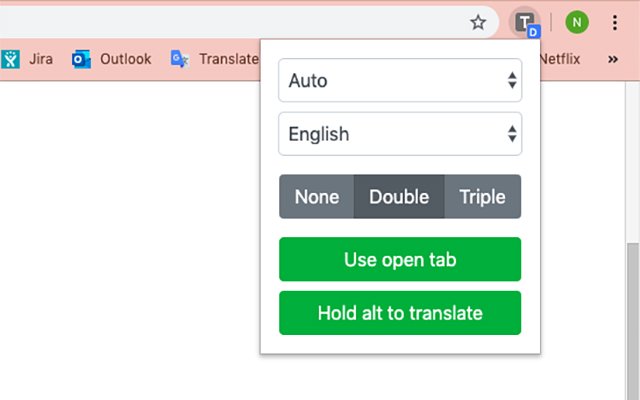Show hidden bookmarks with double chevron

(612, 59)
